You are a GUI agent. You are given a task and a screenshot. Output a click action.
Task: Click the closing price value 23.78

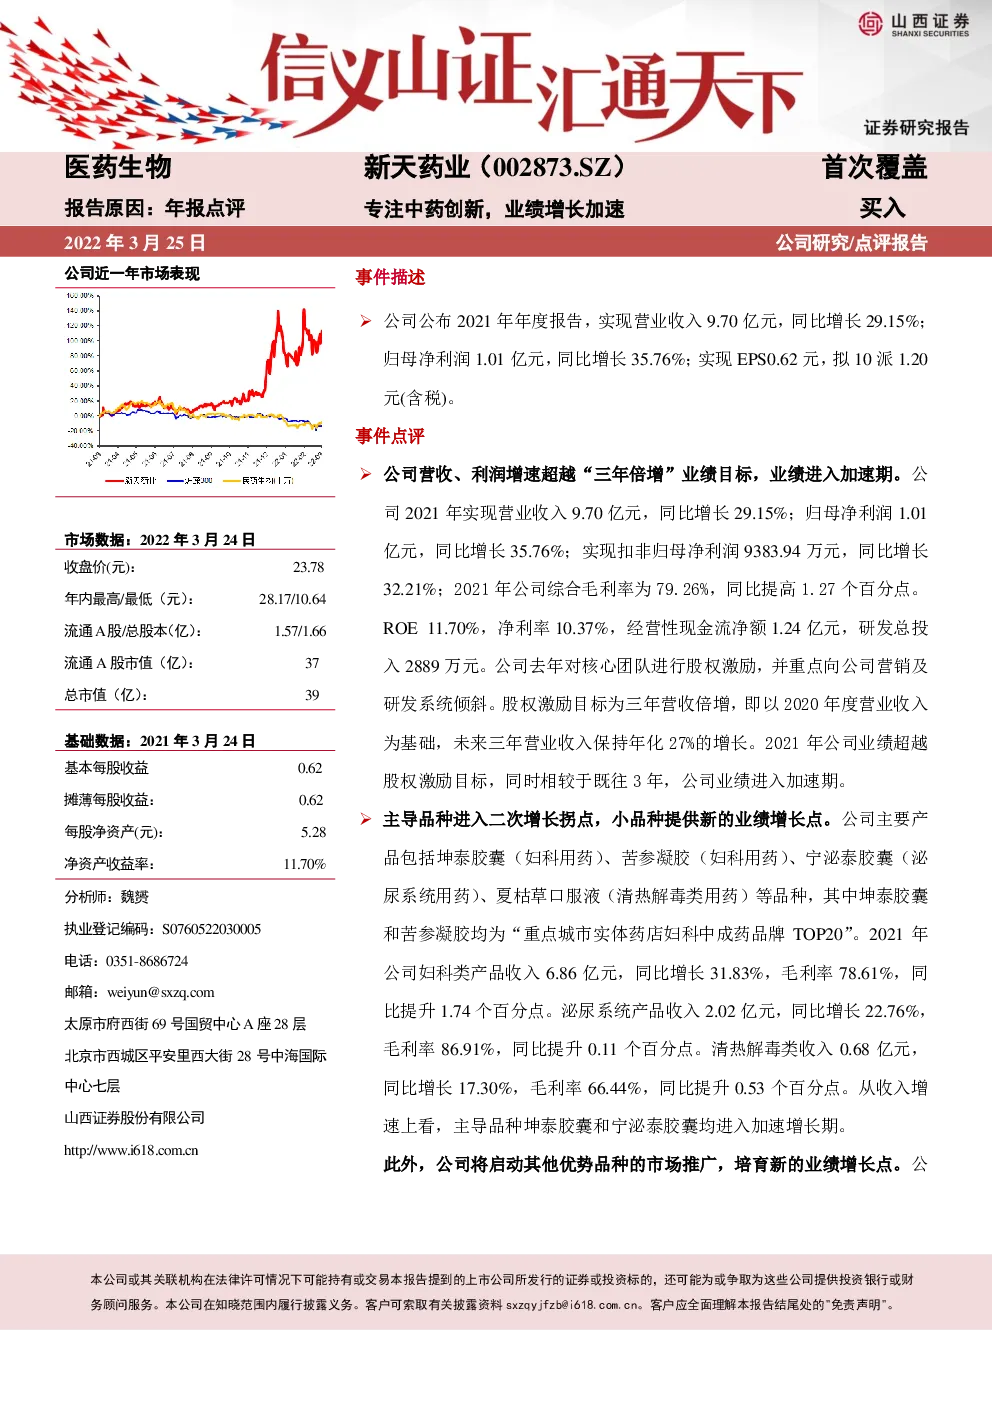pyautogui.click(x=308, y=567)
